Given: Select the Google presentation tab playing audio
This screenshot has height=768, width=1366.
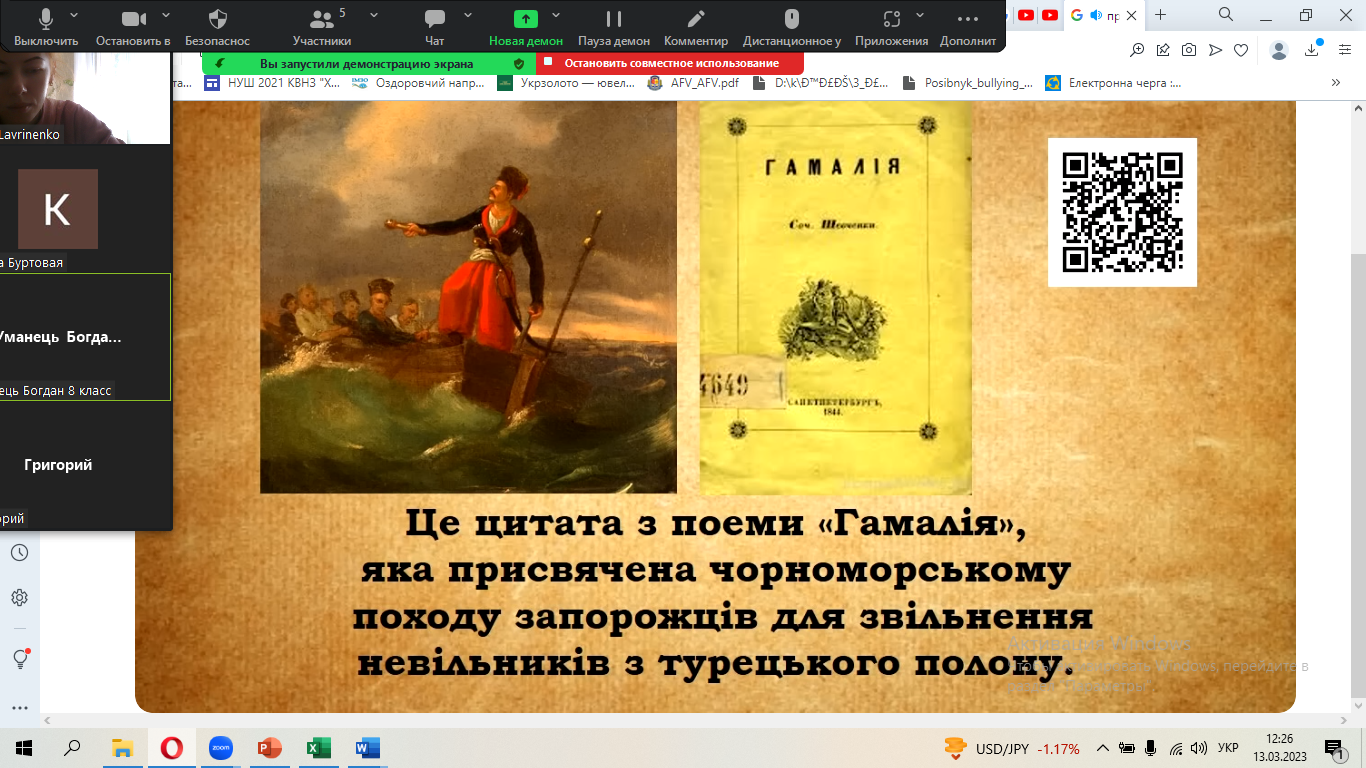Looking at the screenshot, I should [x=1105, y=15].
